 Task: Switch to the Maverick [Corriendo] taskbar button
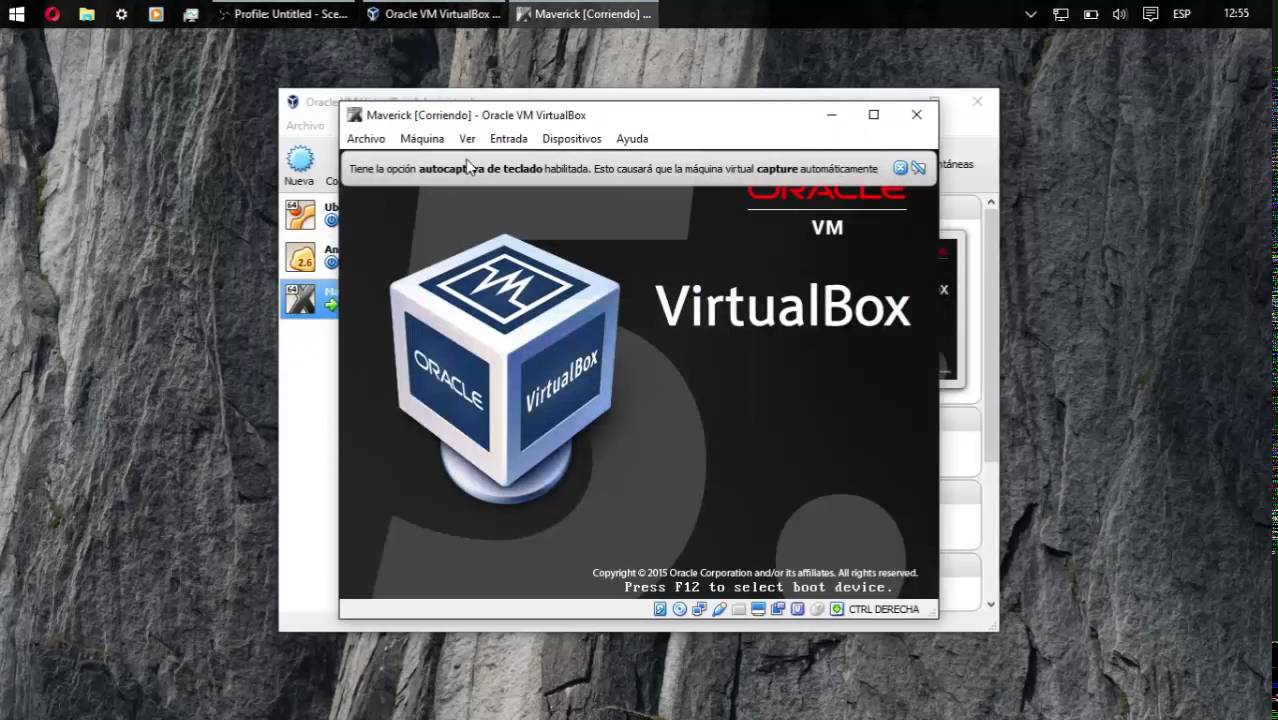coord(583,14)
